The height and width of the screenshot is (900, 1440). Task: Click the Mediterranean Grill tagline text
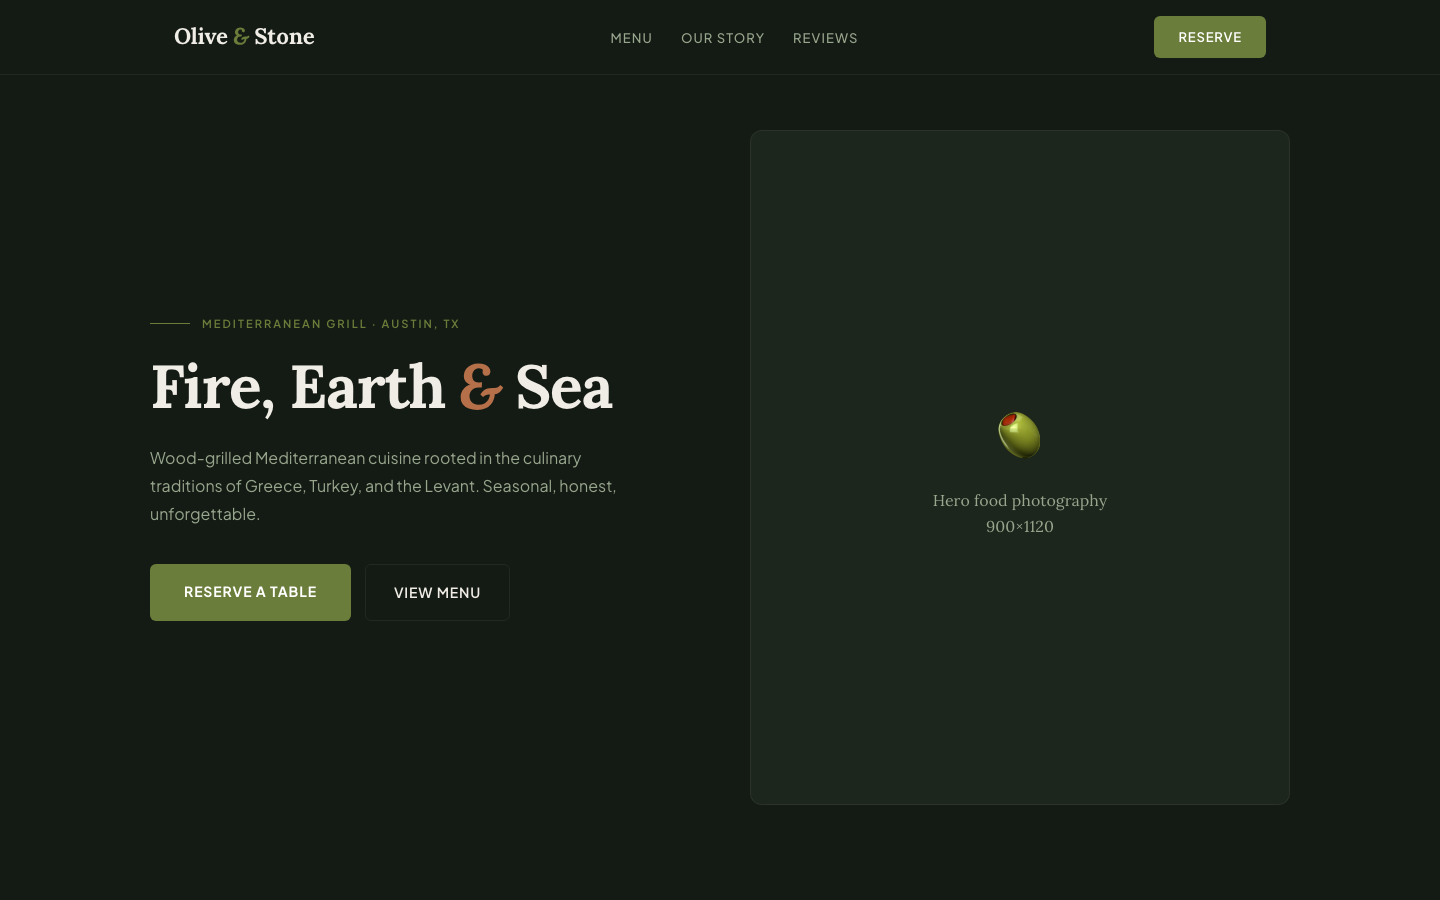click(284, 324)
